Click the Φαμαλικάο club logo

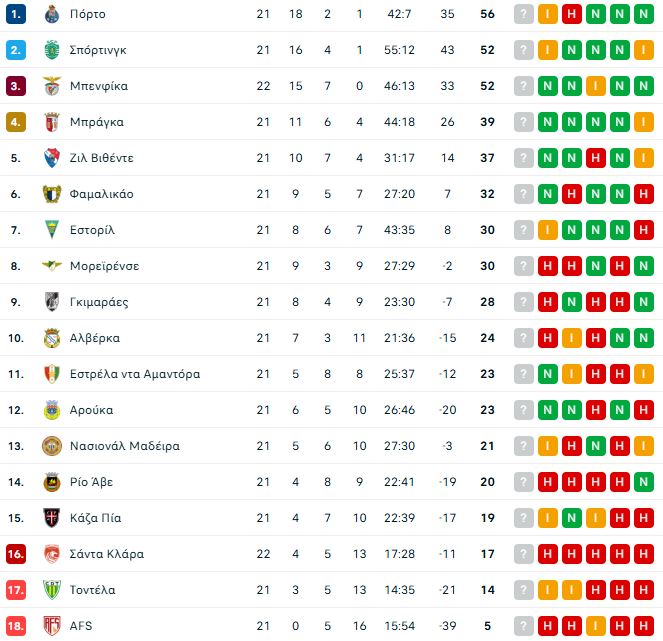(52, 194)
